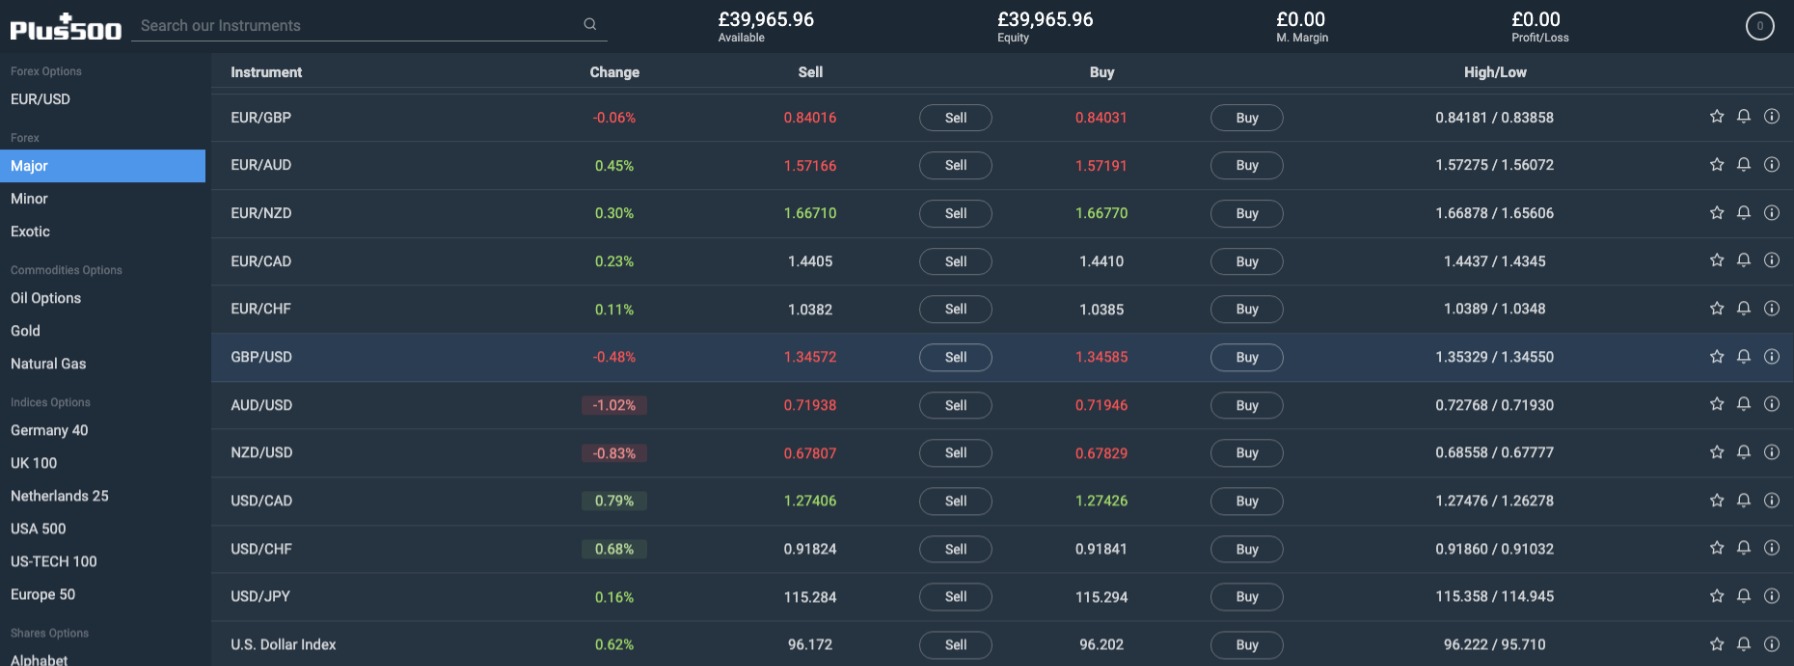Buy GBP/USD button
This screenshot has width=1794, height=666.
[x=1247, y=358]
